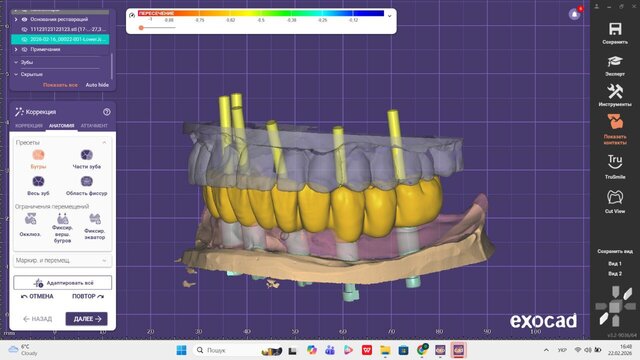Click the view orientation cube

tap(615, 306)
